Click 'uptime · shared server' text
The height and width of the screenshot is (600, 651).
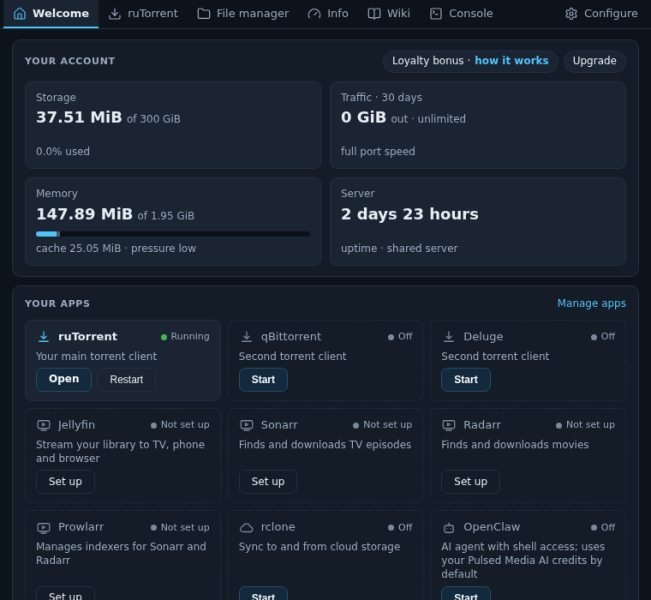pyautogui.click(x=399, y=248)
